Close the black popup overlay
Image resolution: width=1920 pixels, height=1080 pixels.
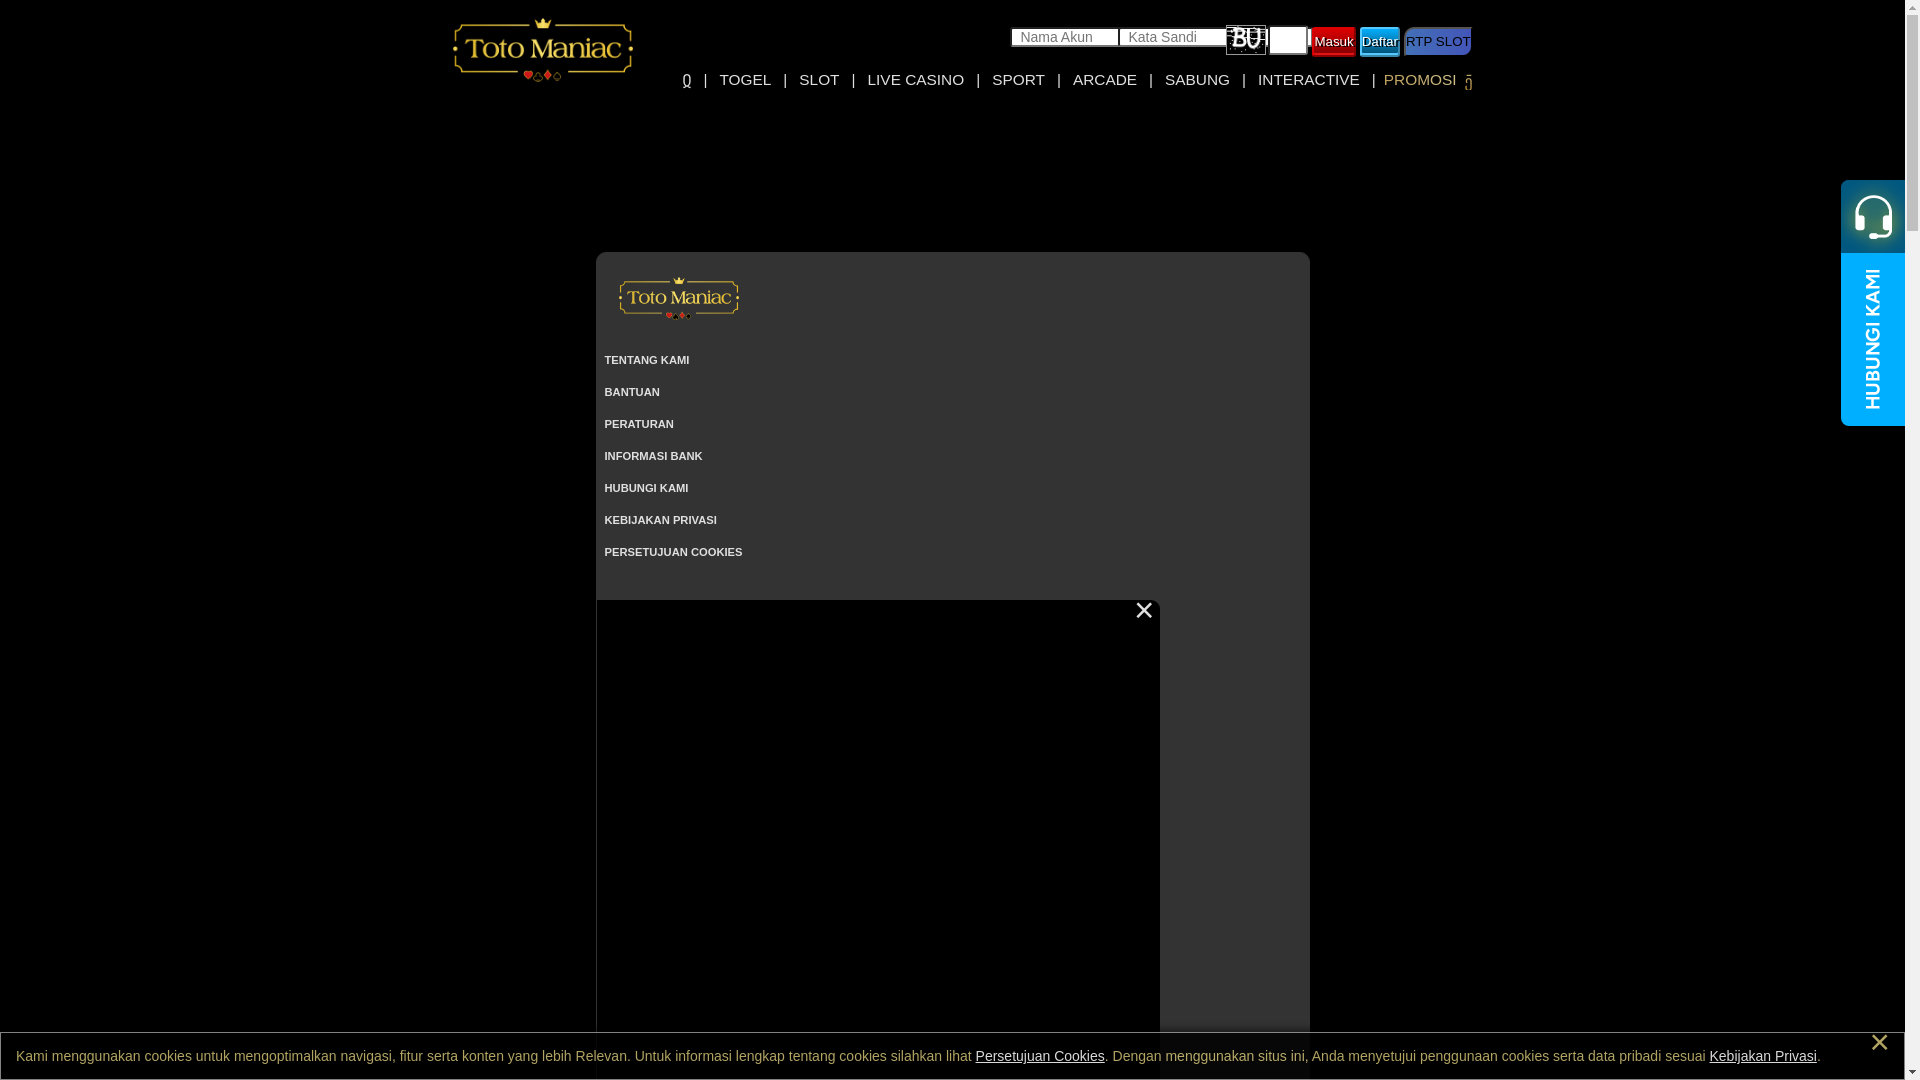point(1144,611)
